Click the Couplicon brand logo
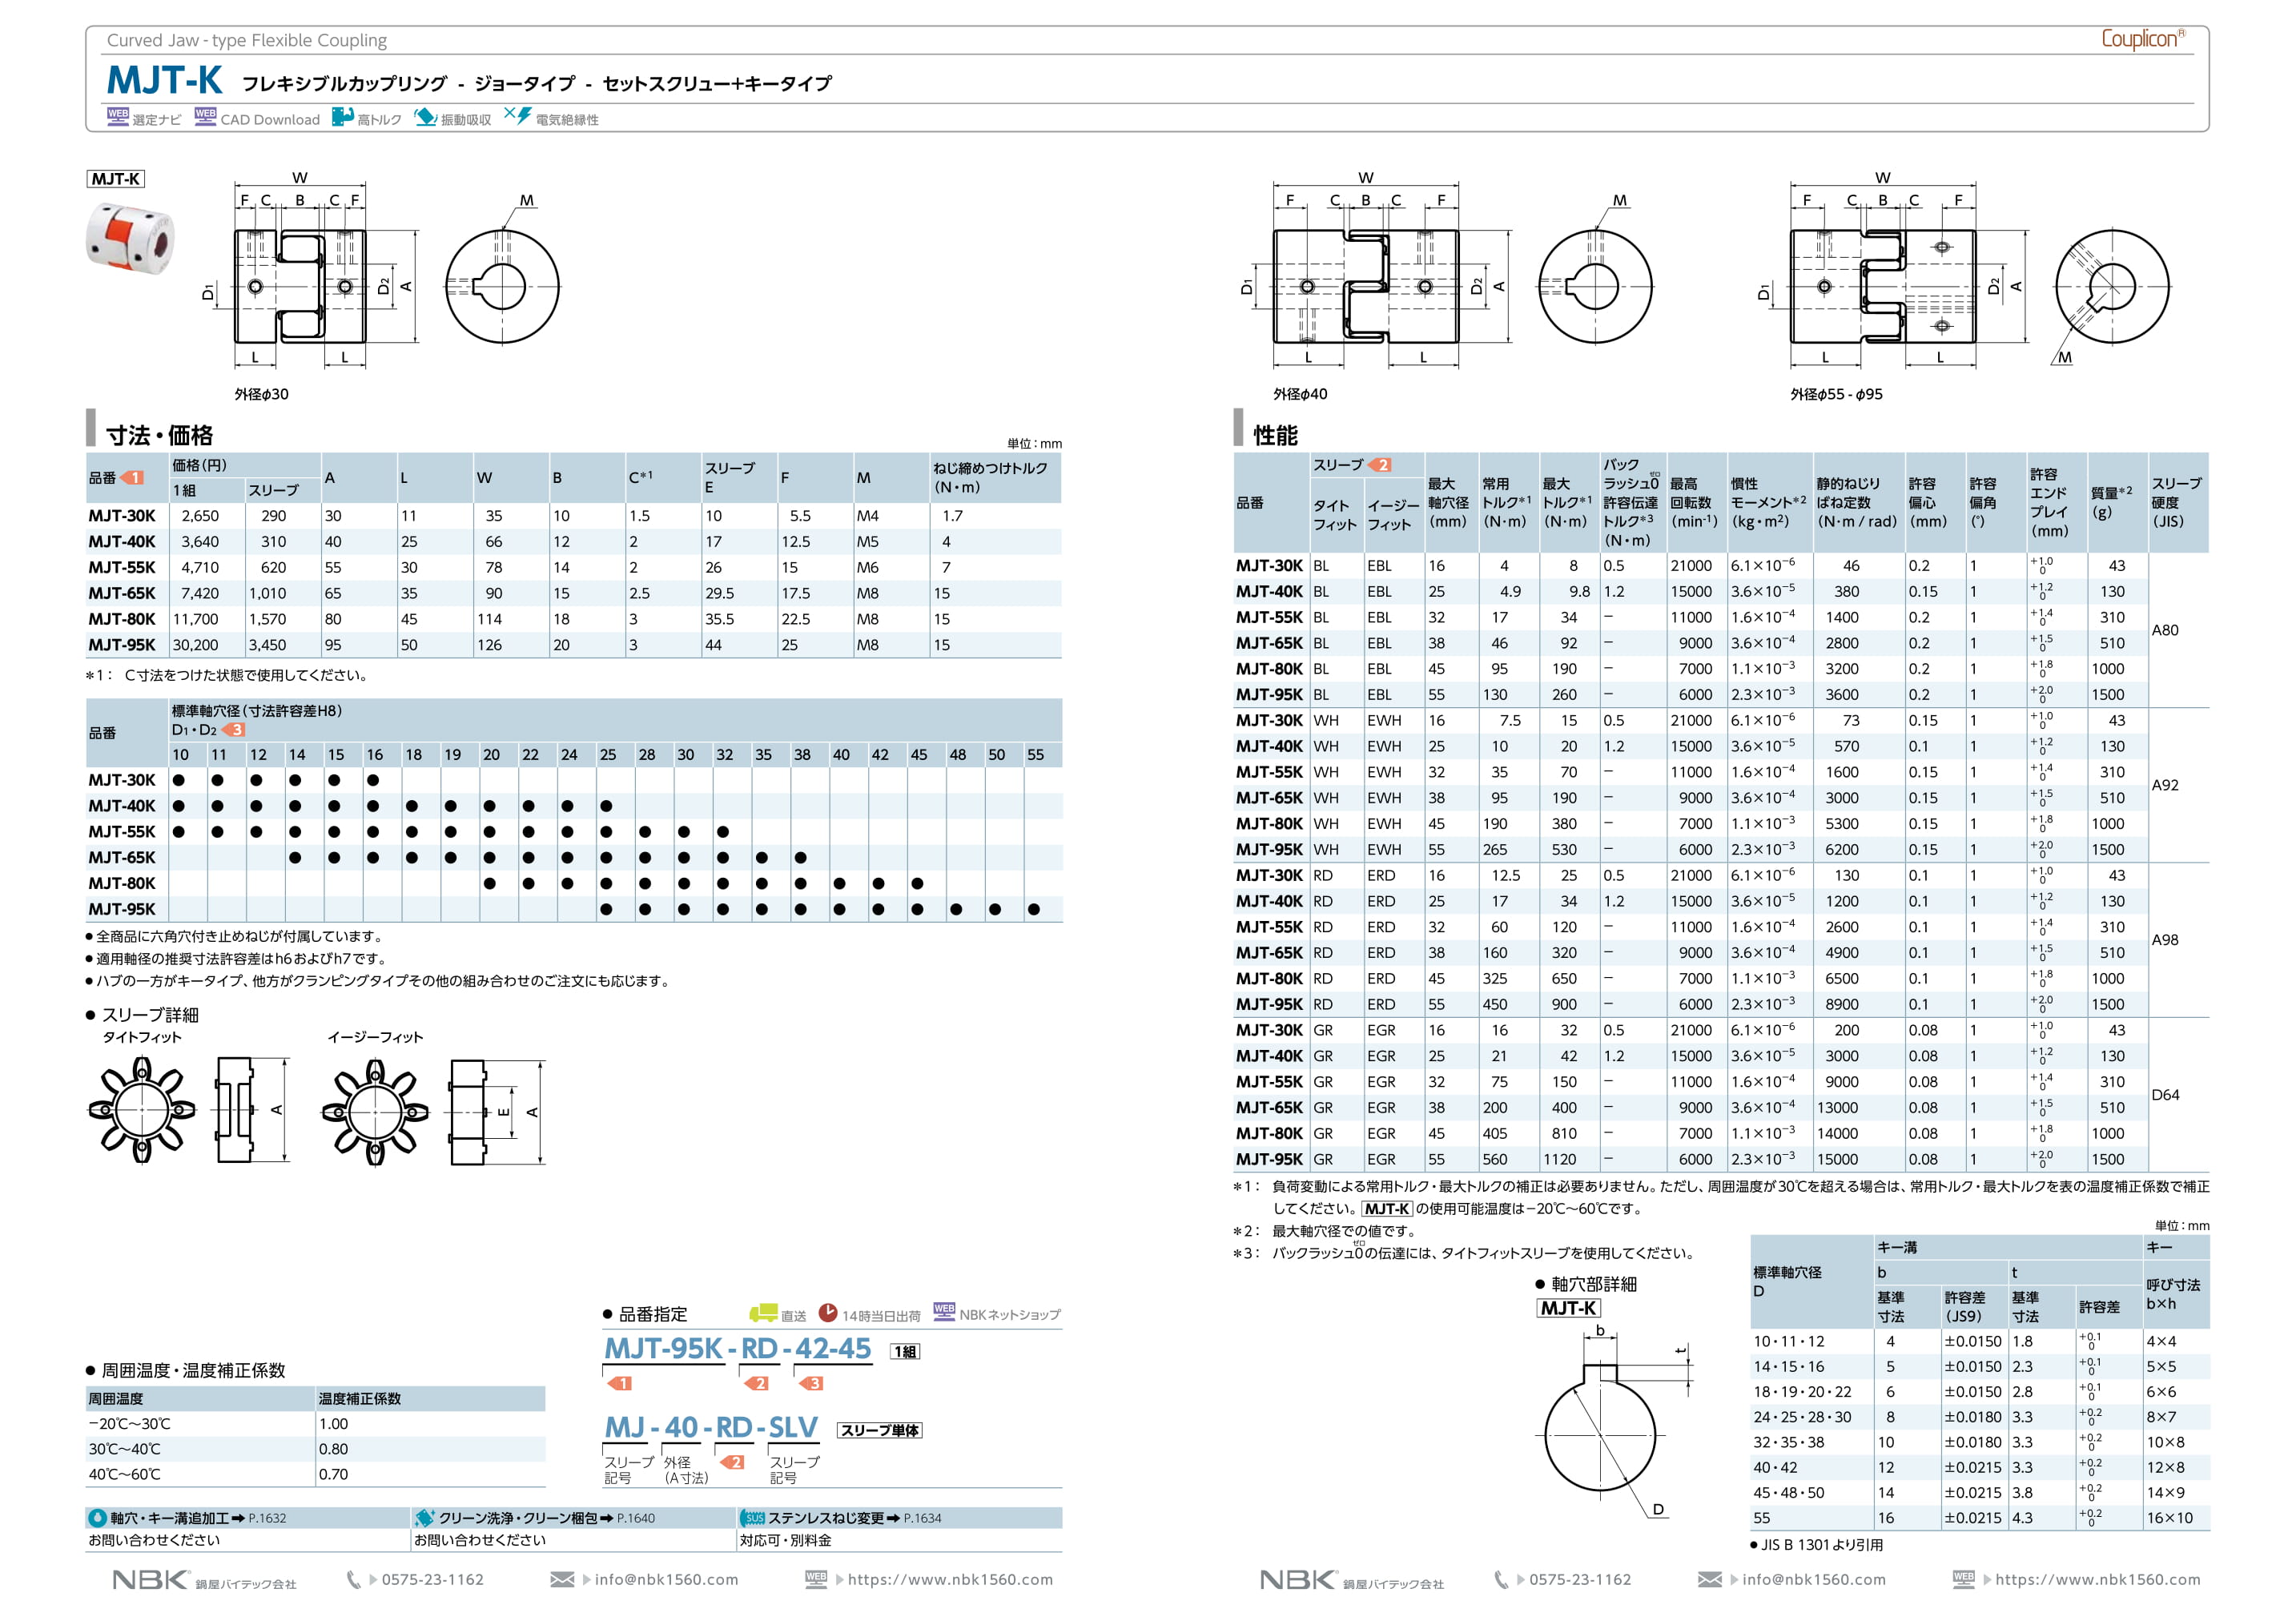The height and width of the screenshot is (1621, 2296). click(x=2142, y=39)
